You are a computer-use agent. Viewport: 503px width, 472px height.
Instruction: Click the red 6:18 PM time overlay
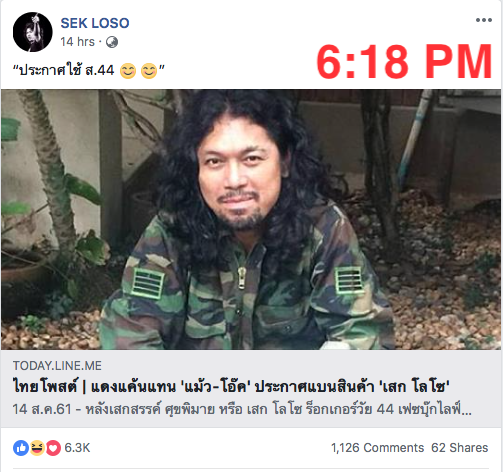pos(404,62)
